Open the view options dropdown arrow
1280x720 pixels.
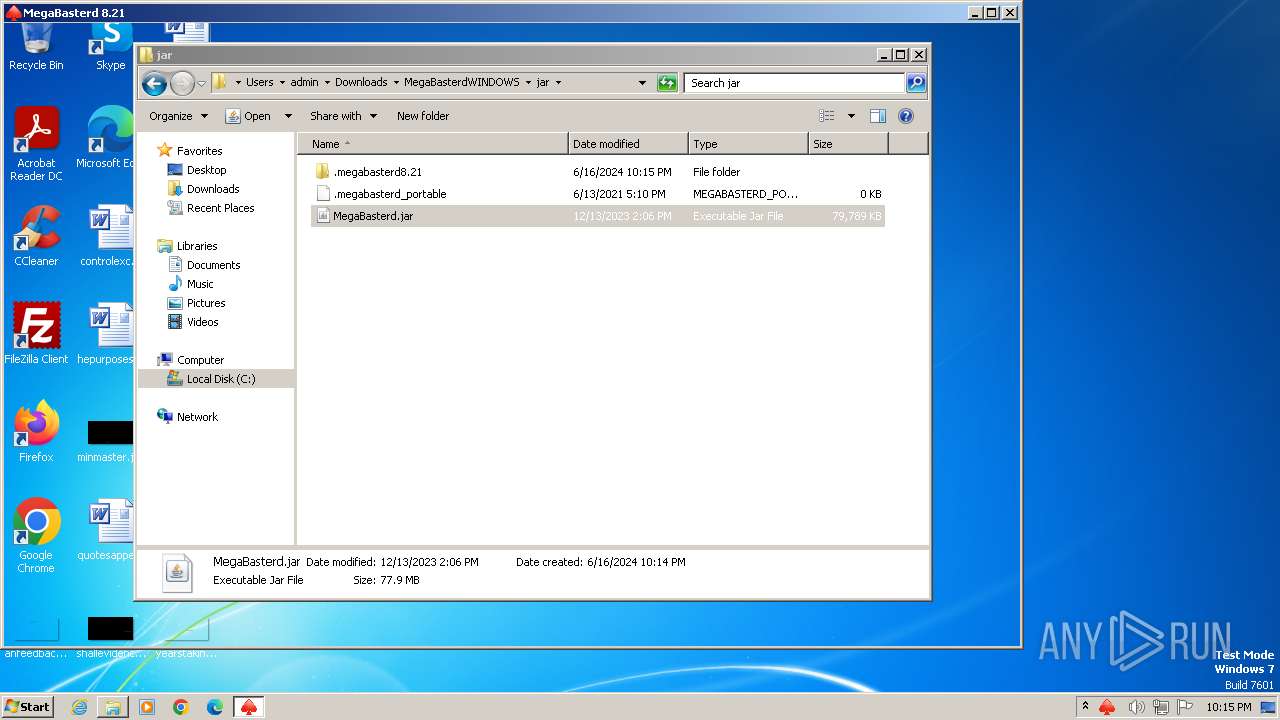(x=851, y=116)
